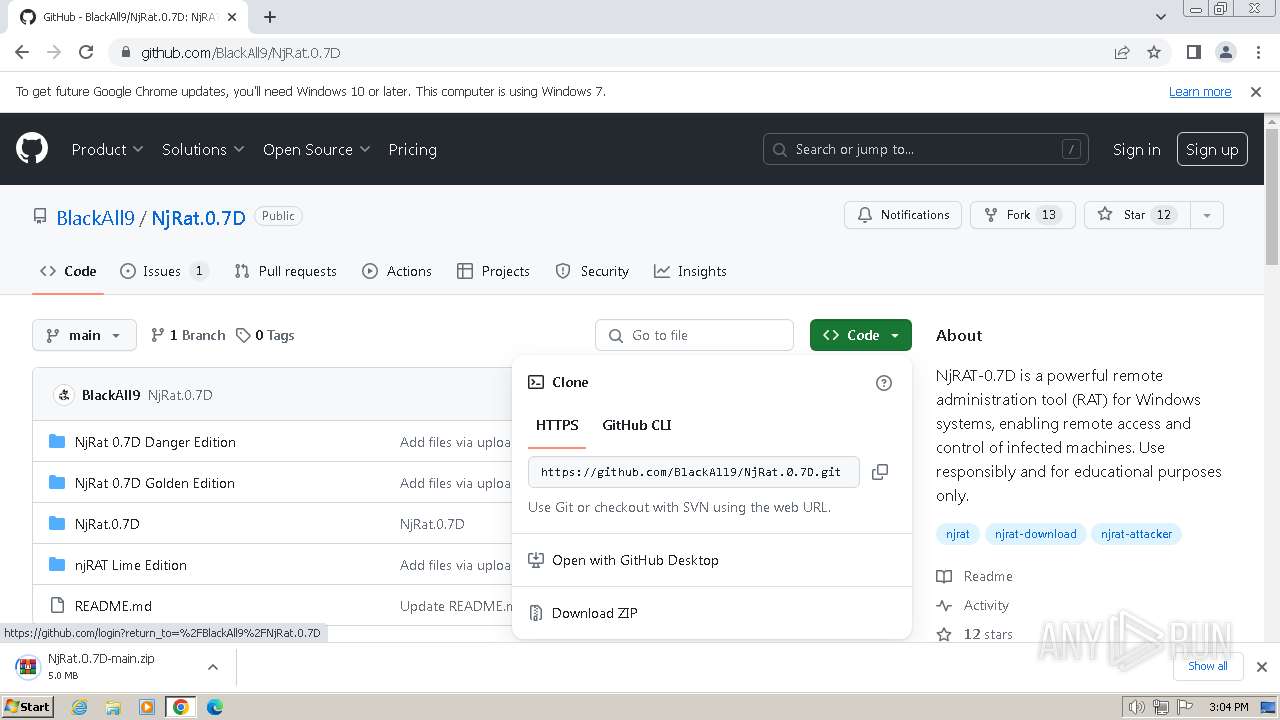Screen dimensions: 1280x720
Task: Share this page from the address bar
Action: [x=1122, y=52]
